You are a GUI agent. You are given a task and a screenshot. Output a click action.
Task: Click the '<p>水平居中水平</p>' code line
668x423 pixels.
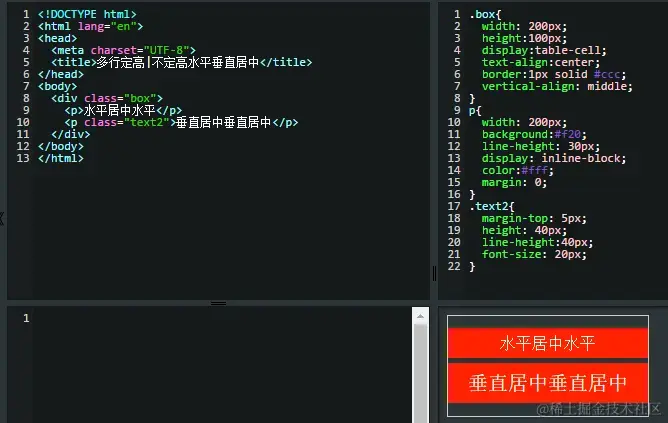pos(123,110)
